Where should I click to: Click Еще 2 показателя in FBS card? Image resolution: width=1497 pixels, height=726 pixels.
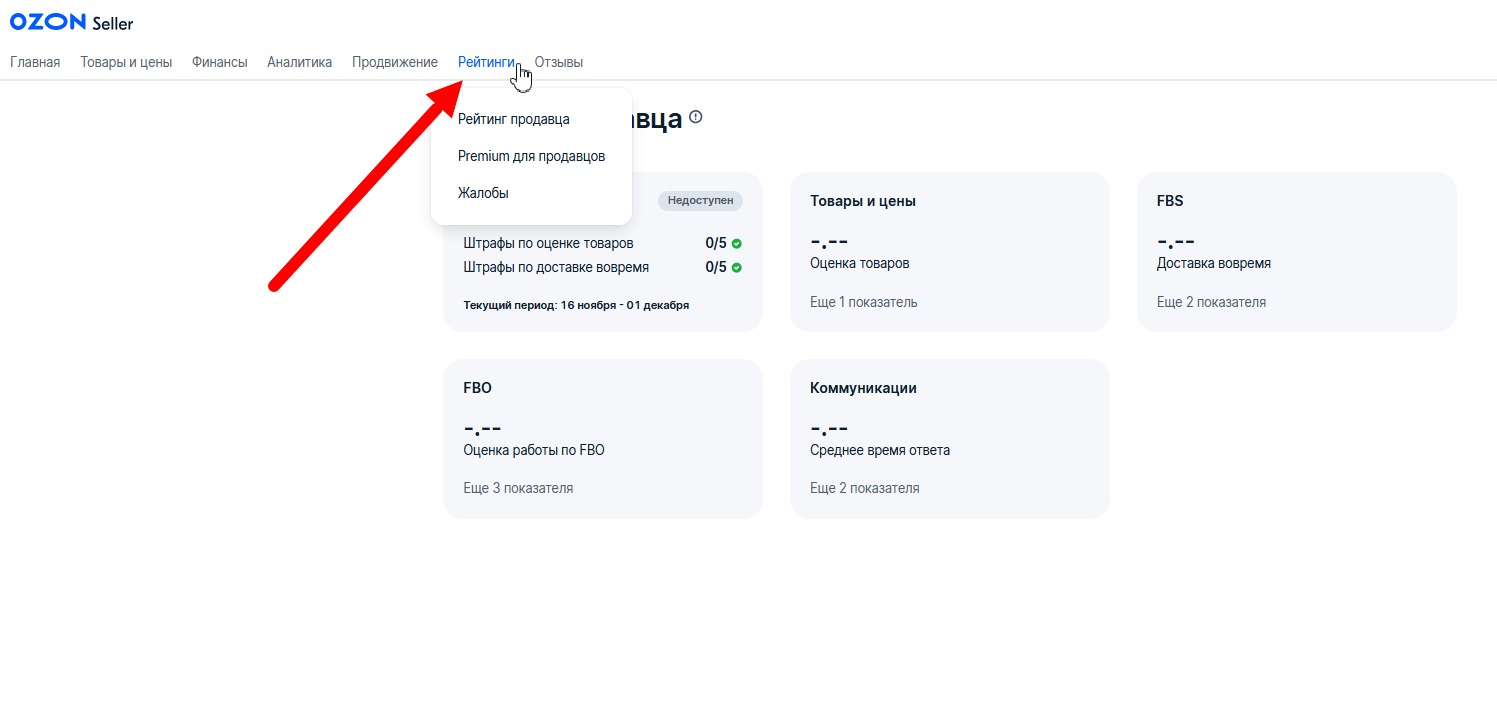tap(1212, 302)
